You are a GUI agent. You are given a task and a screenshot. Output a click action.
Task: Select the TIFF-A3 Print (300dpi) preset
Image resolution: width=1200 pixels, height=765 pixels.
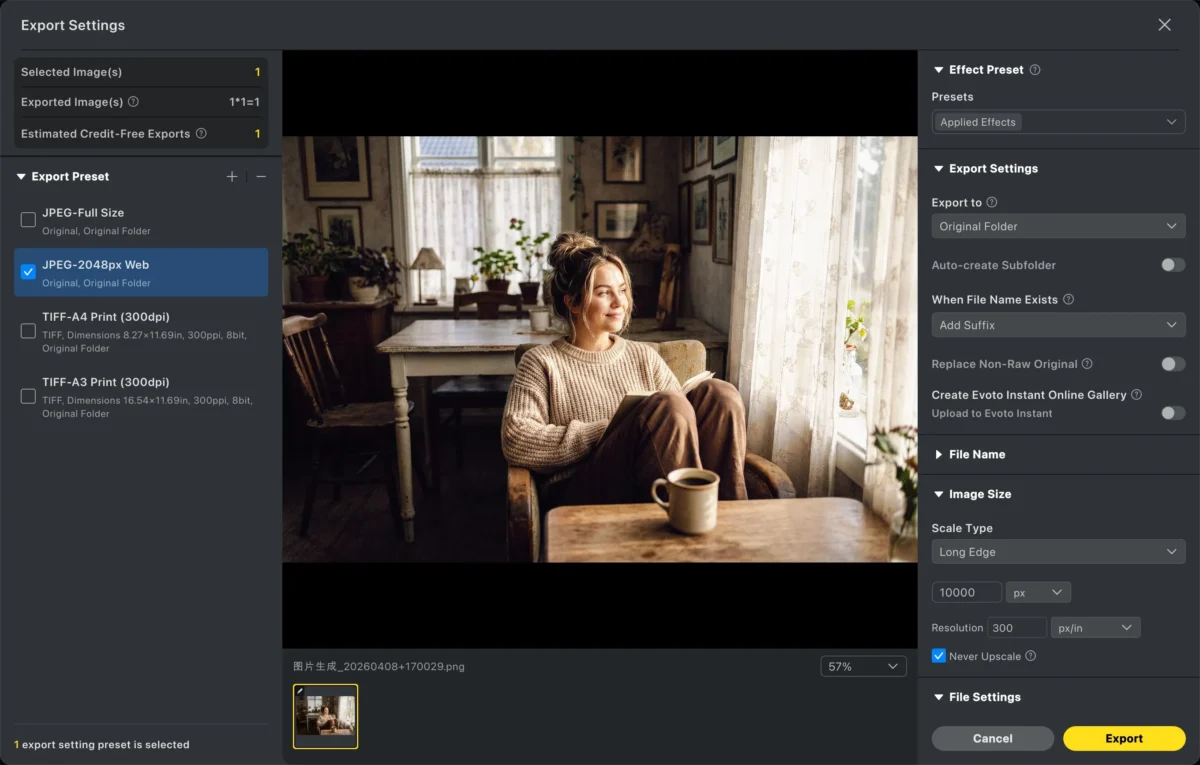[x=28, y=396]
